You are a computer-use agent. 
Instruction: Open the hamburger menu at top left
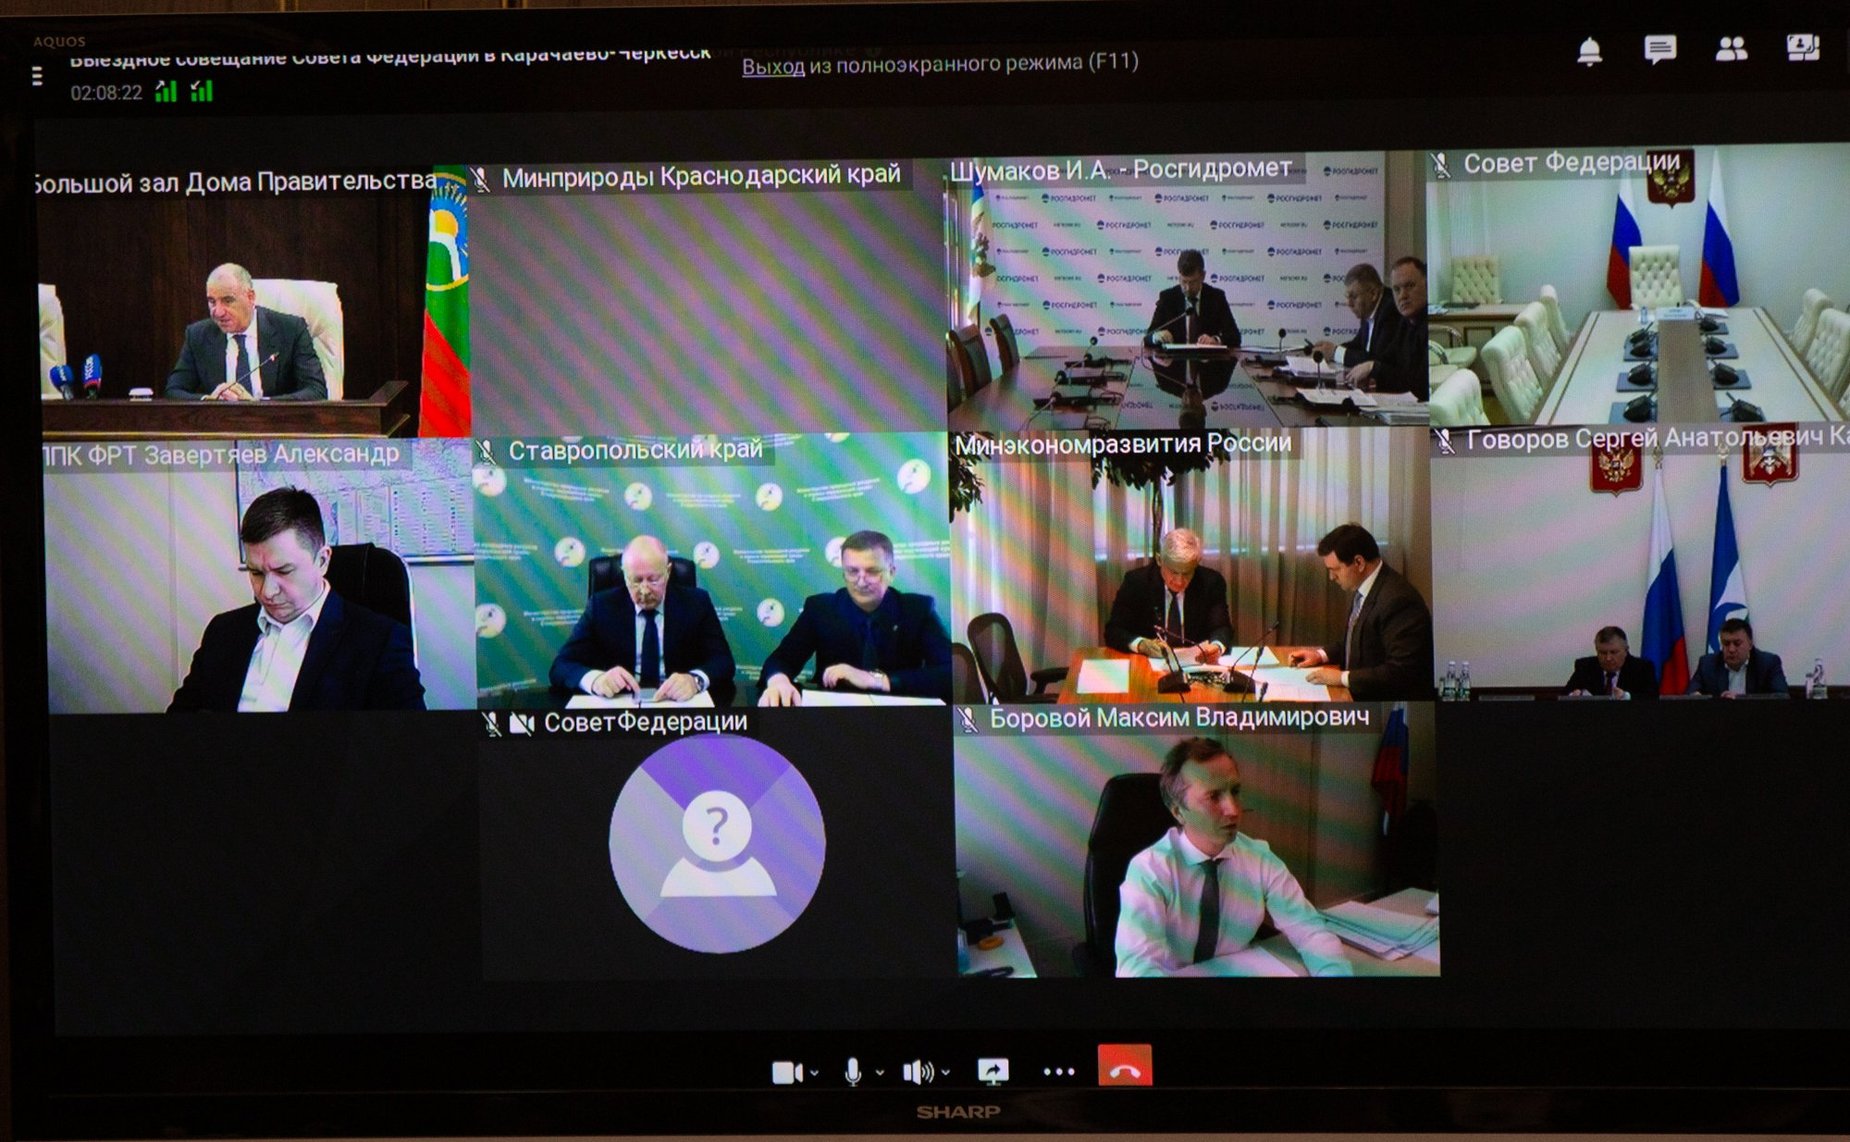click(x=37, y=76)
